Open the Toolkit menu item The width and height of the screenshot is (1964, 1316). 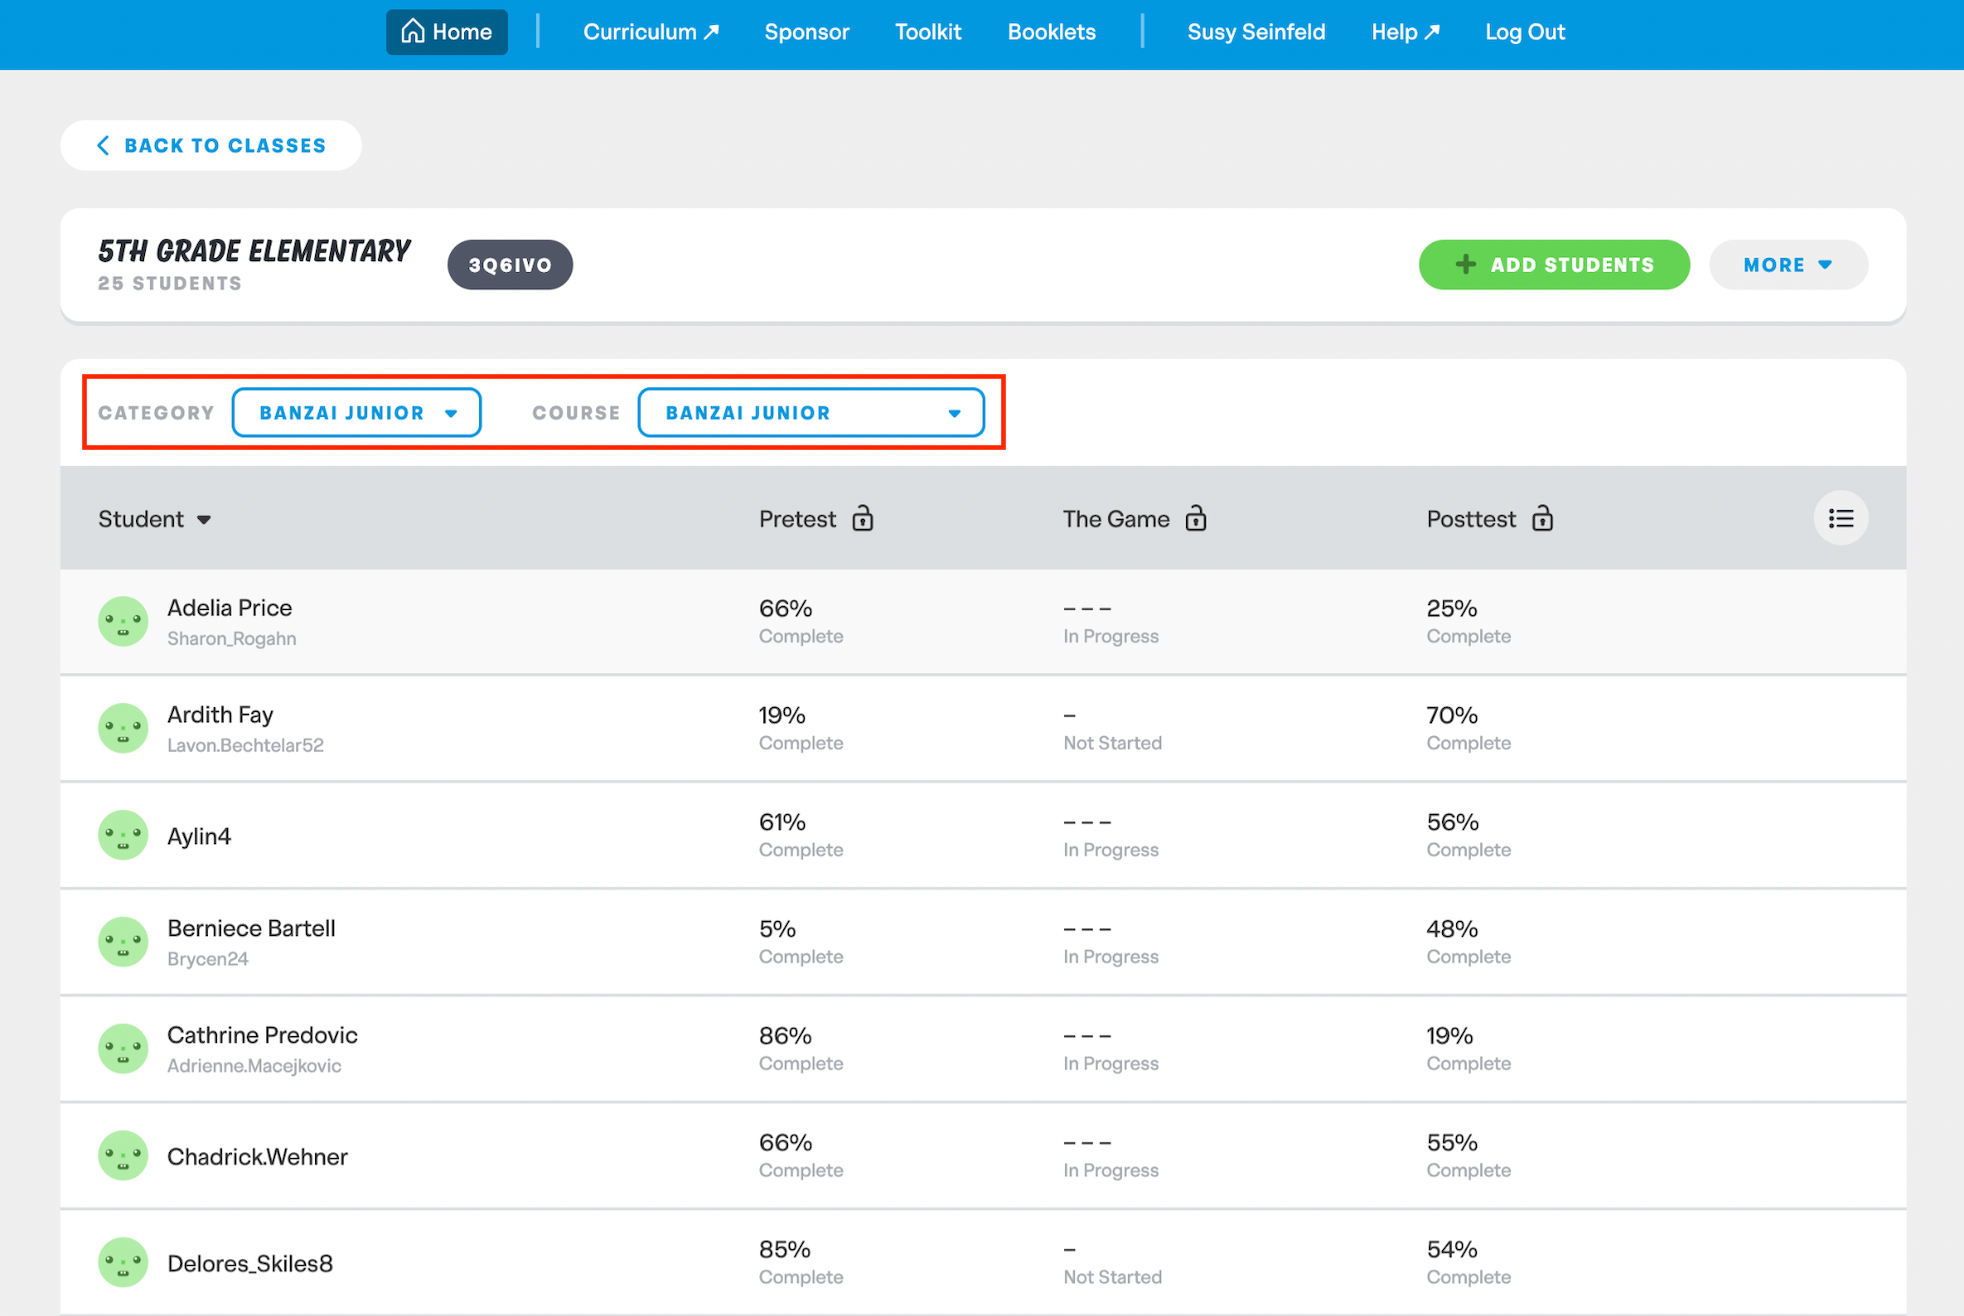point(927,32)
